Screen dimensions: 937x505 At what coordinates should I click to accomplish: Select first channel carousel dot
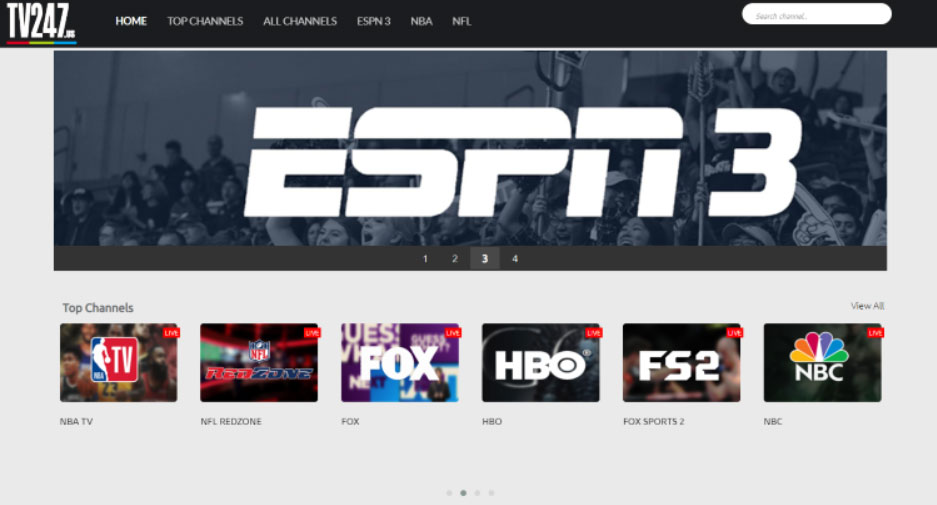[x=449, y=493]
